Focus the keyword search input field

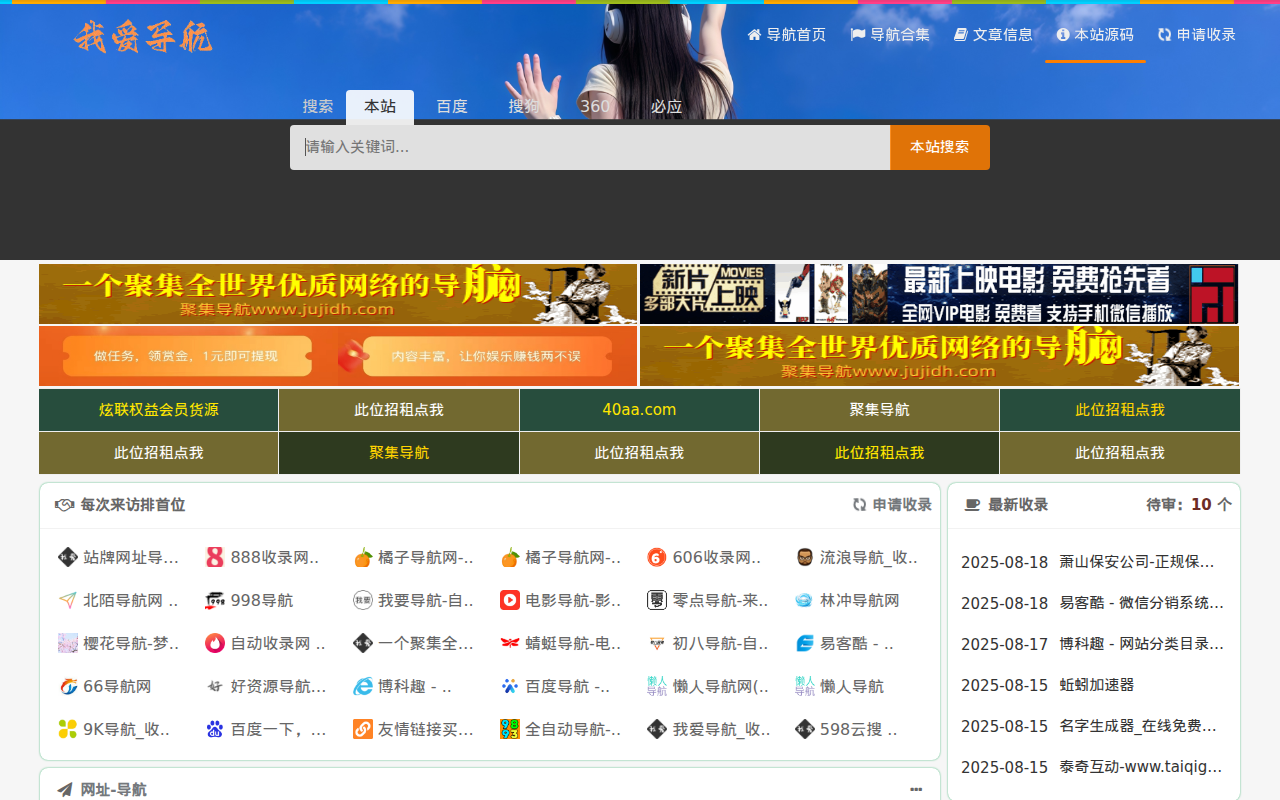click(x=590, y=147)
